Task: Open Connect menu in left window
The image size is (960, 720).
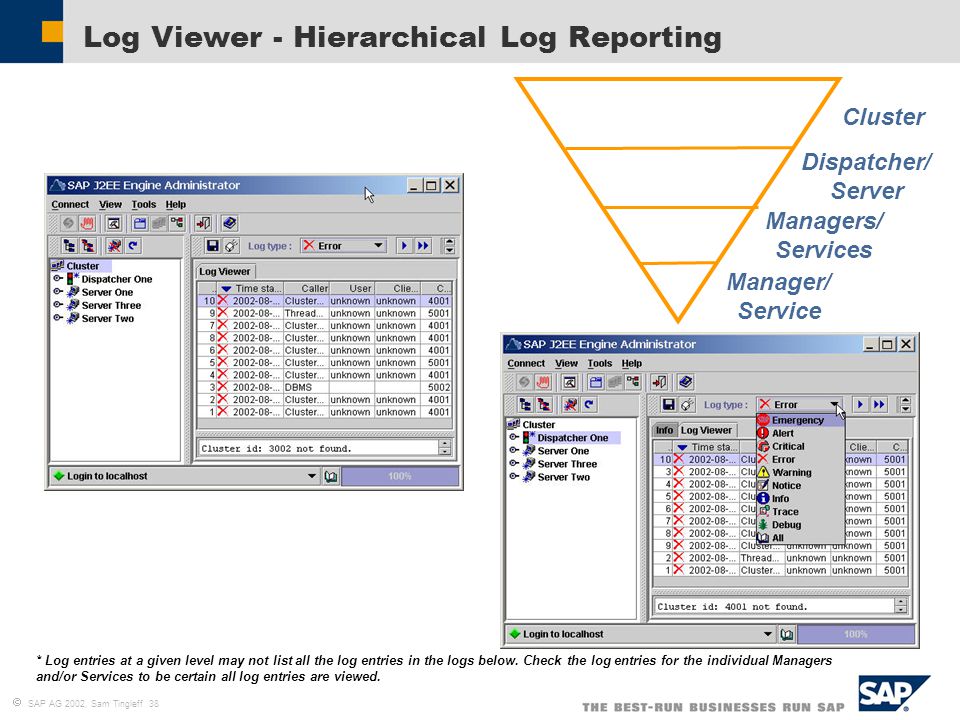Action: click(70, 204)
